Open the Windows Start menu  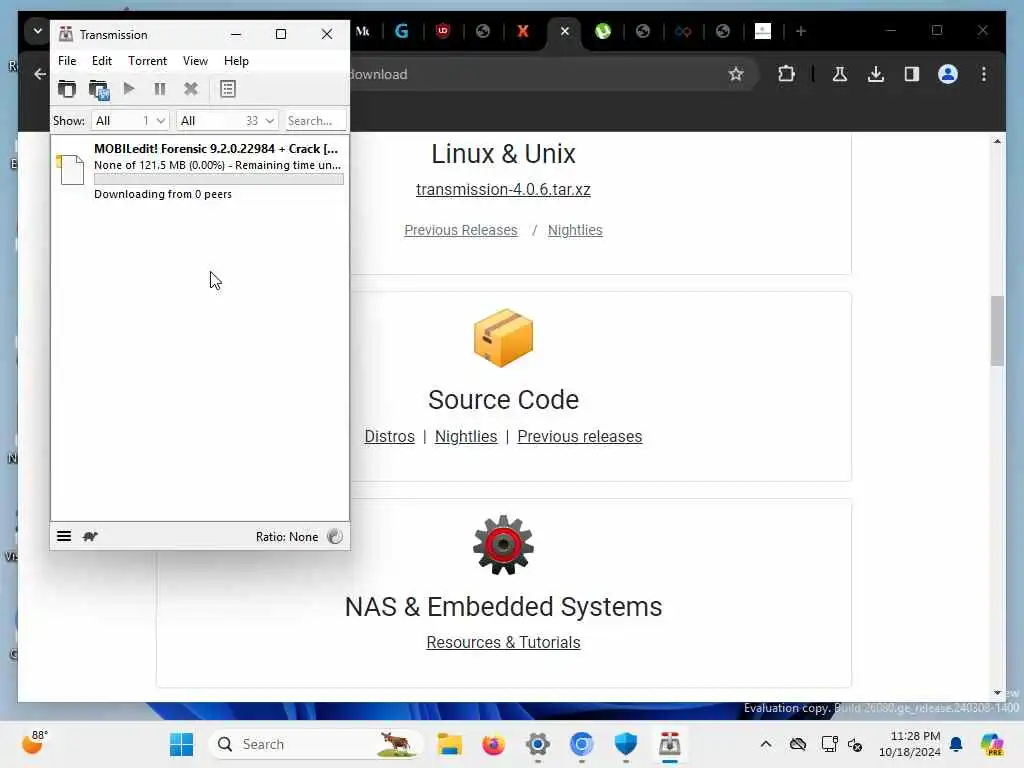coord(182,744)
